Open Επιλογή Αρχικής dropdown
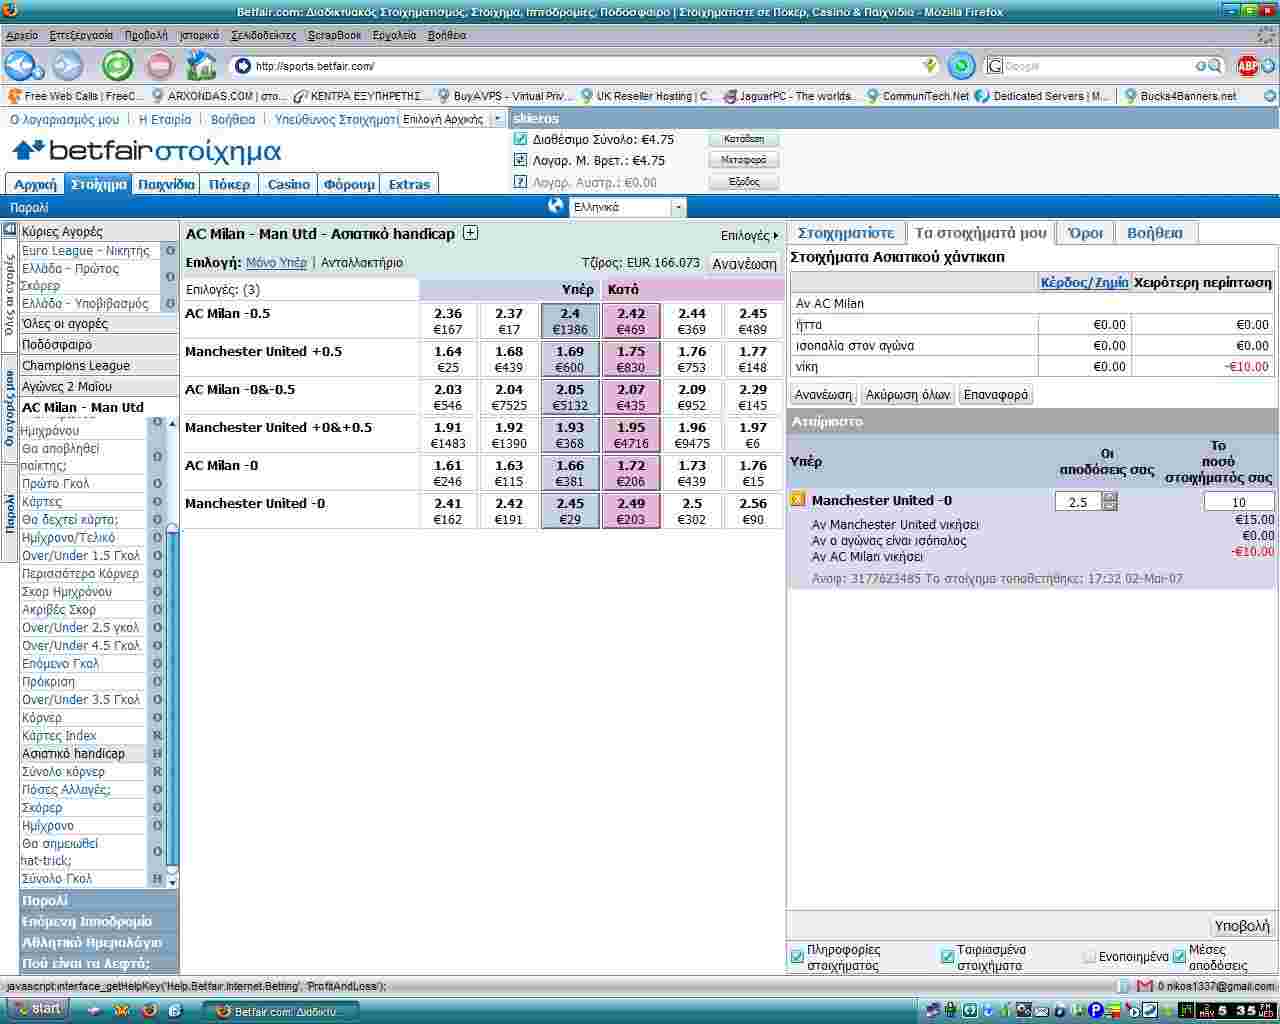The height and width of the screenshot is (1024, 1280). (452, 119)
